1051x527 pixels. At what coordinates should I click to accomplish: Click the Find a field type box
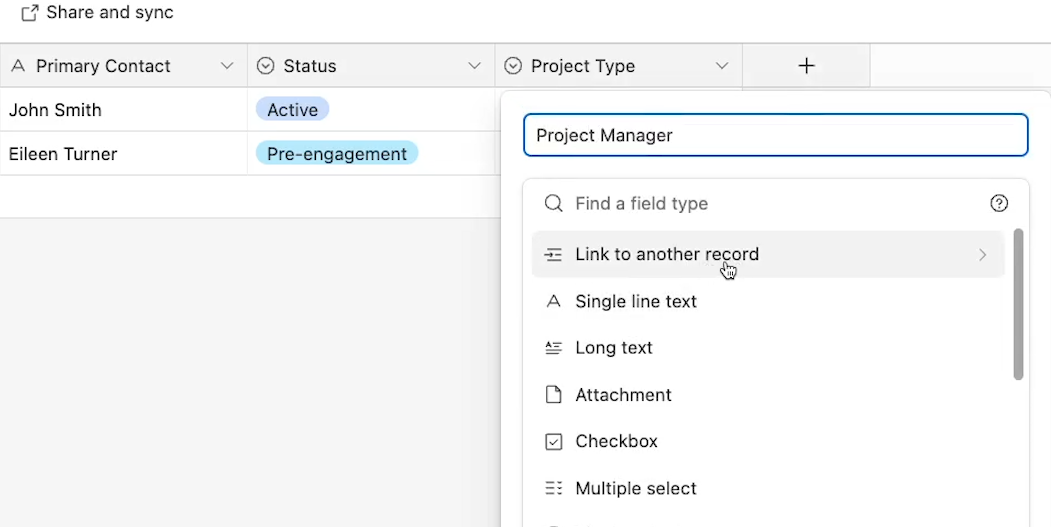[776, 203]
